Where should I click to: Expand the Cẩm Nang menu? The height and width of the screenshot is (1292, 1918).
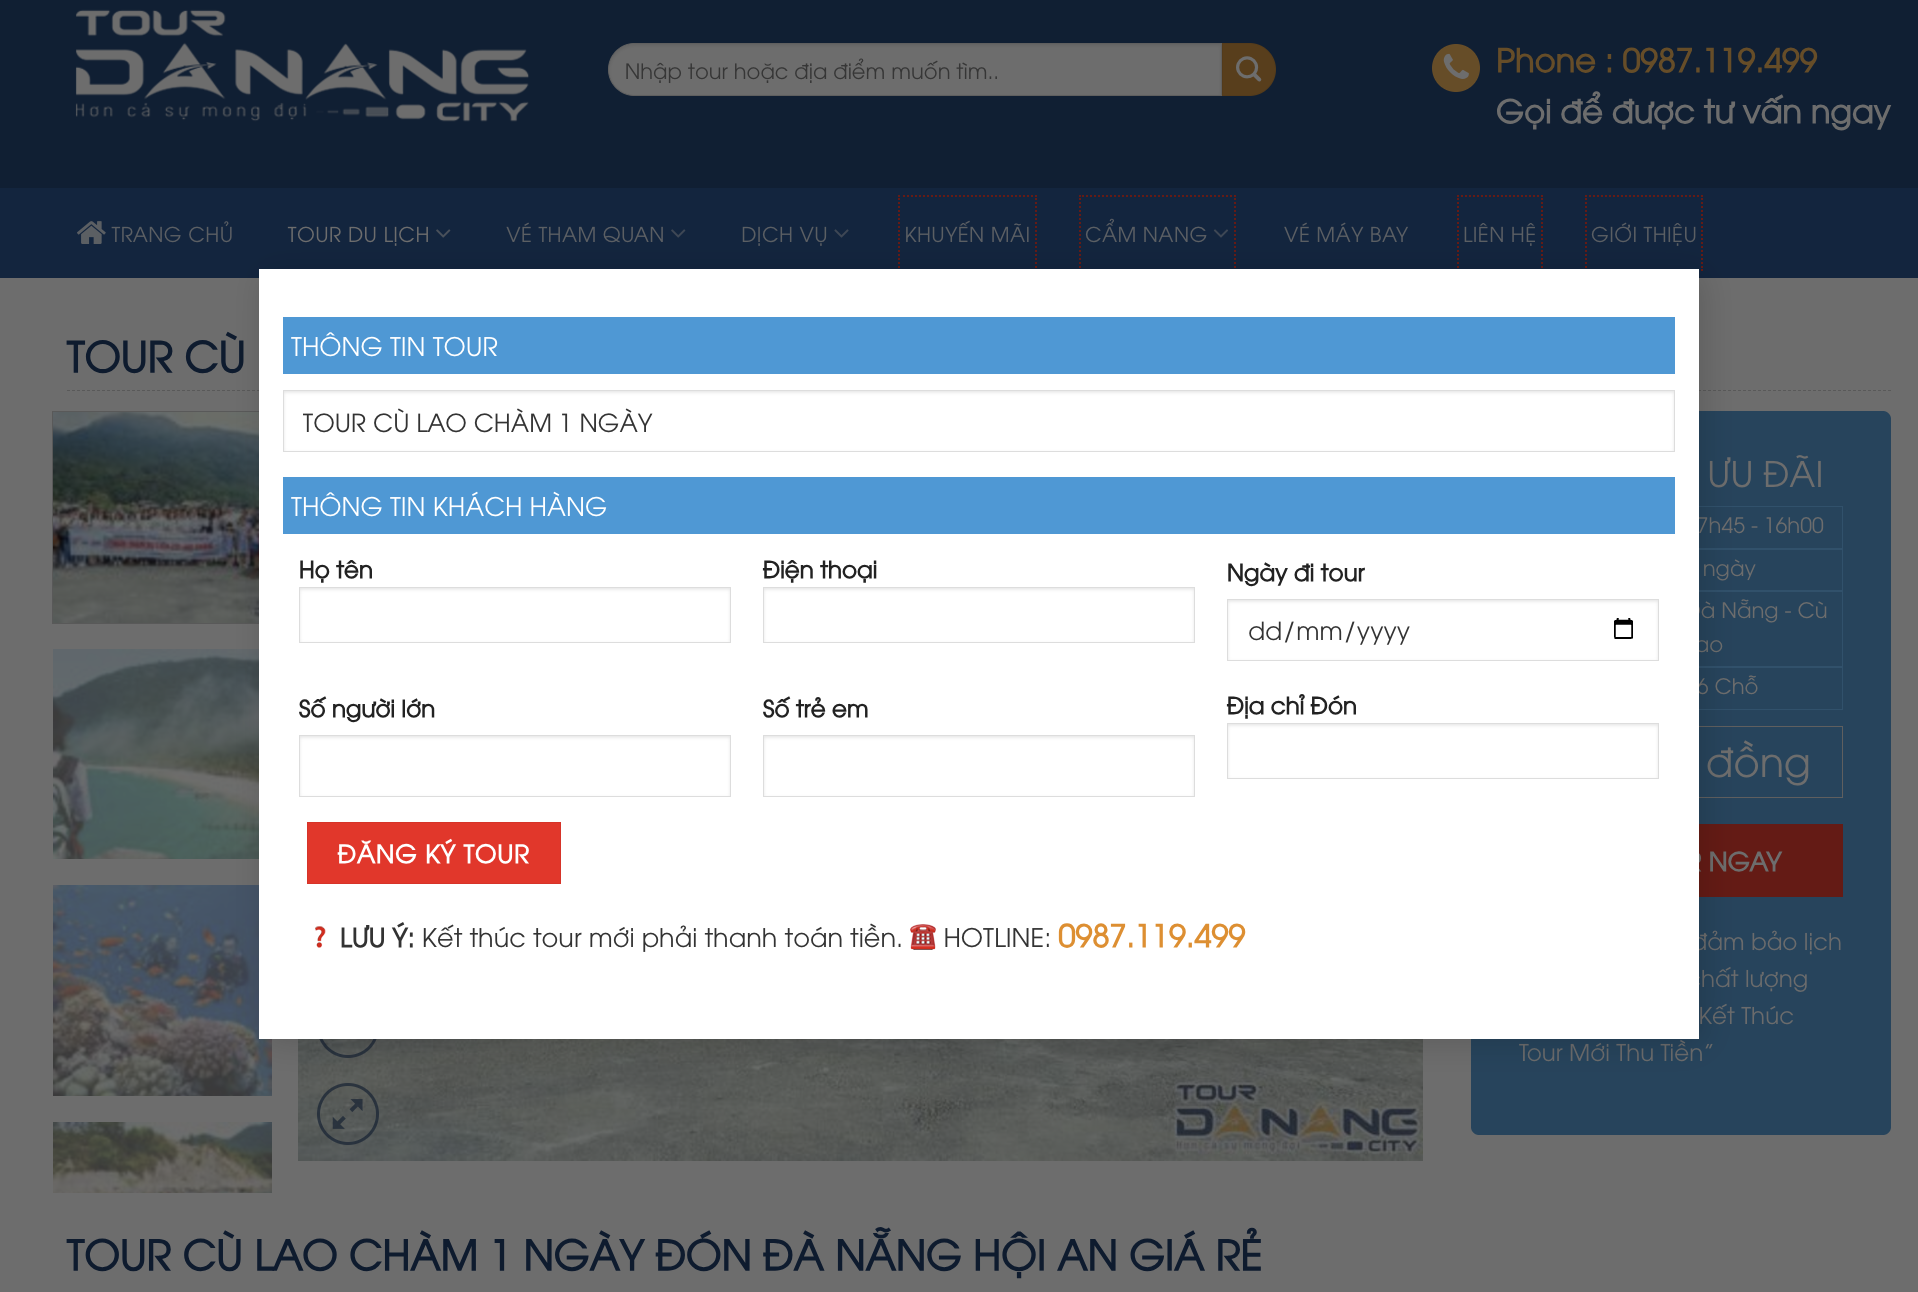pyautogui.click(x=1156, y=233)
